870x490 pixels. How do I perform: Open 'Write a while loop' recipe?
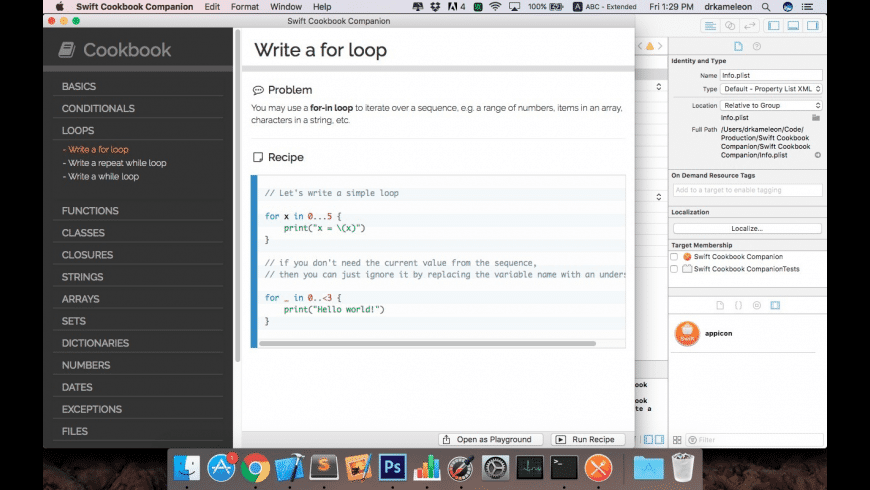103,176
